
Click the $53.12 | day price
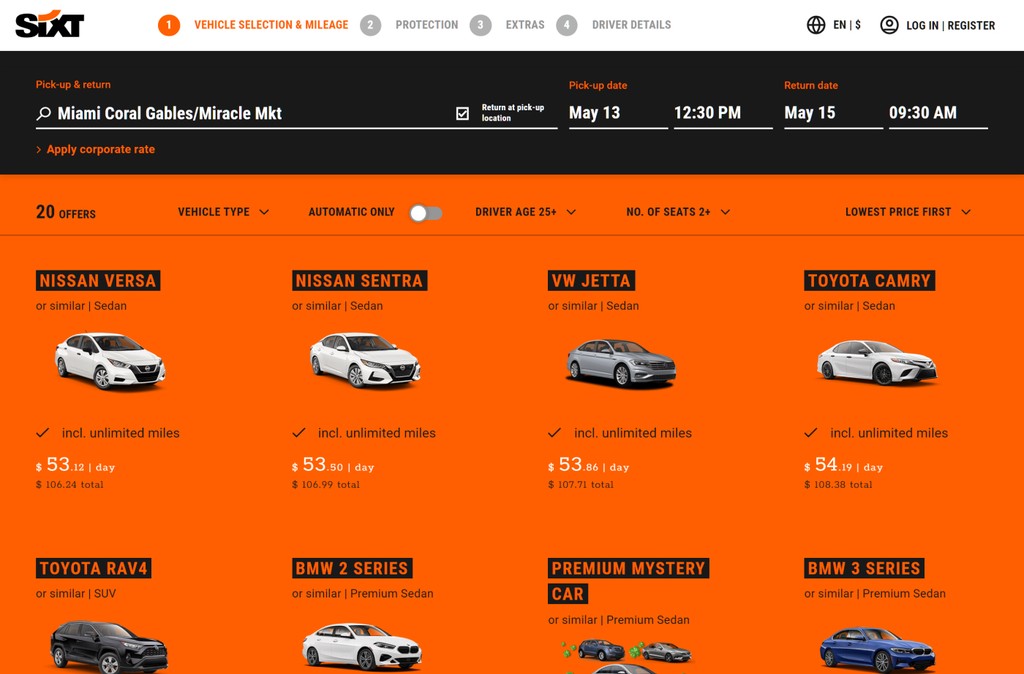[x=76, y=465]
